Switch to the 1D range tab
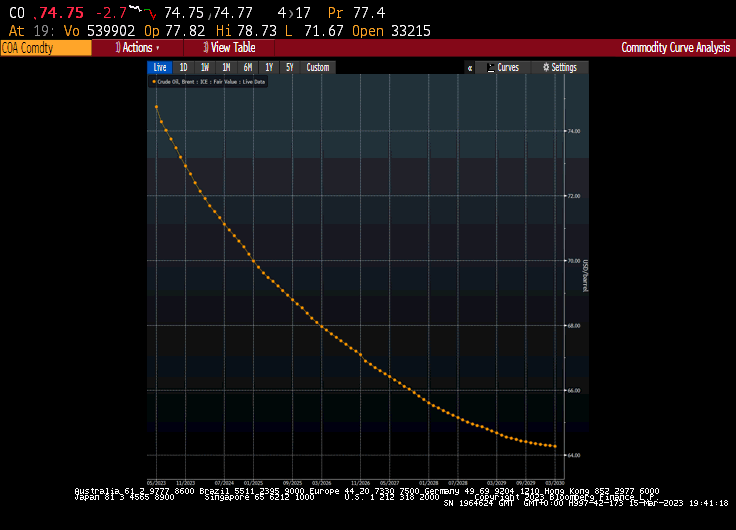Image resolution: width=736 pixels, height=530 pixels. click(183, 68)
